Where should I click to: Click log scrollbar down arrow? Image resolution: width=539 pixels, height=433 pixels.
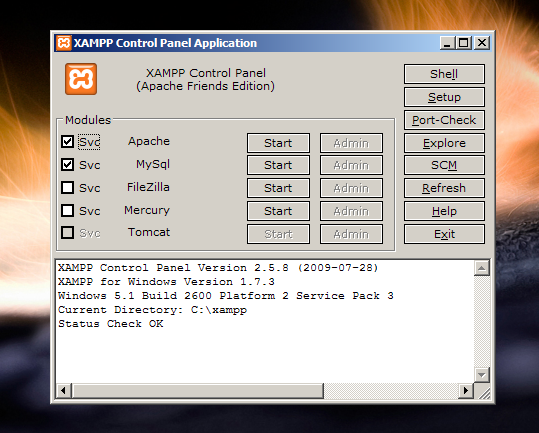click(x=482, y=375)
